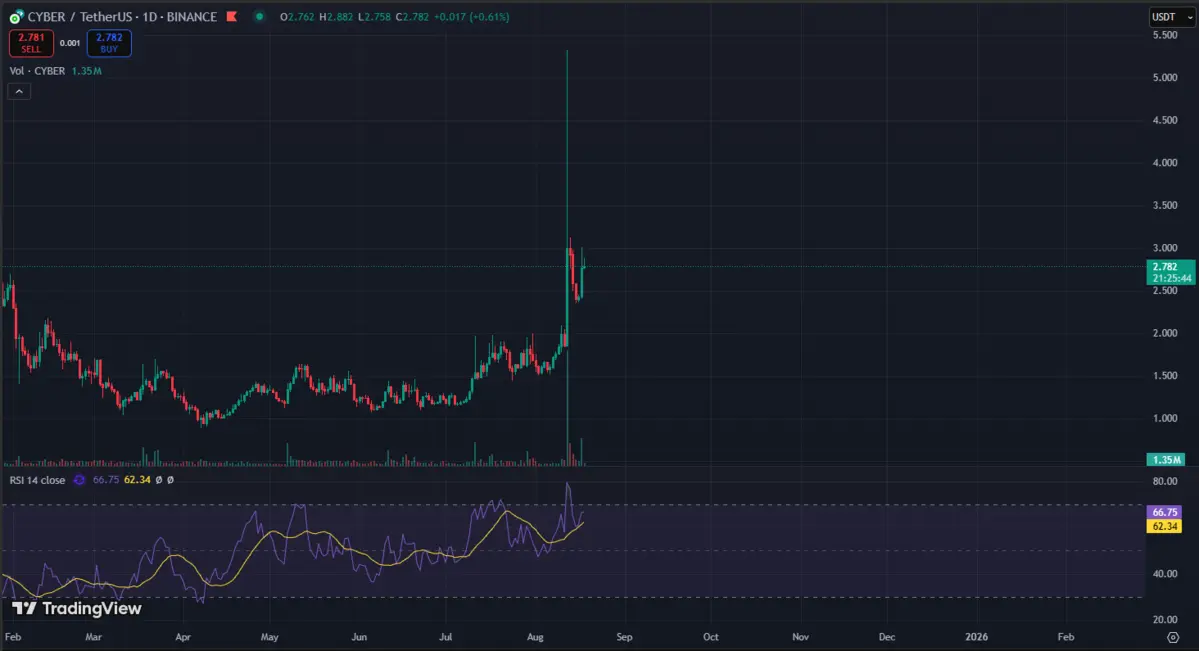Click the green market status dot
Image resolution: width=1199 pixels, height=651 pixels.
(260, 17)
